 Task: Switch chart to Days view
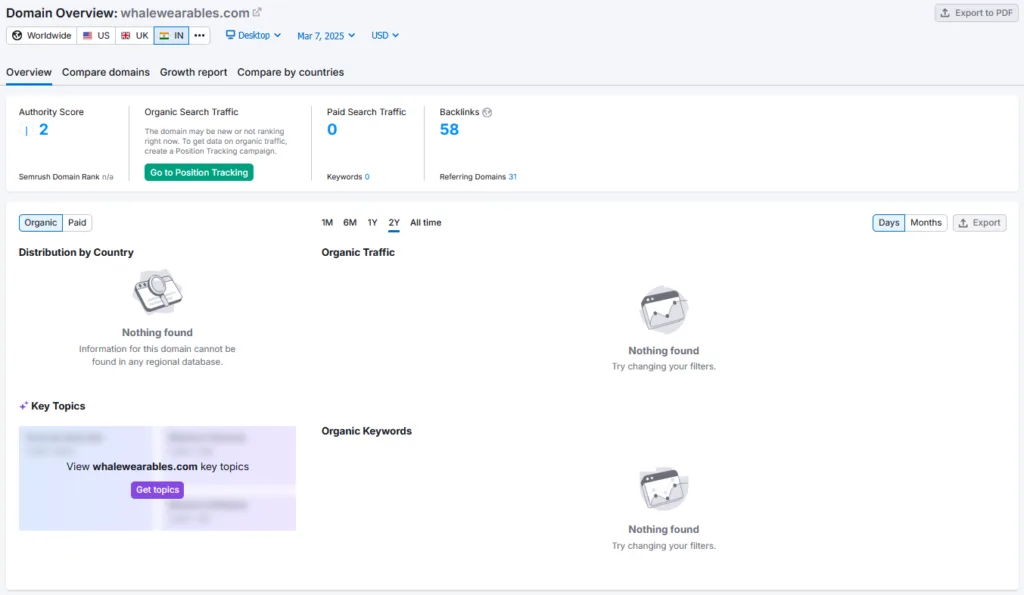tap(888, 223)
